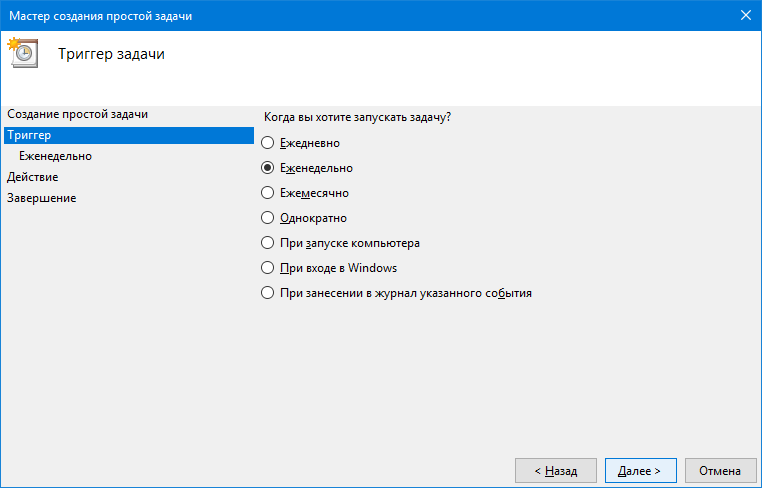Select the При входе в Windows option
The height and width of the screenshot is (488, 762).
pos(267,267)
